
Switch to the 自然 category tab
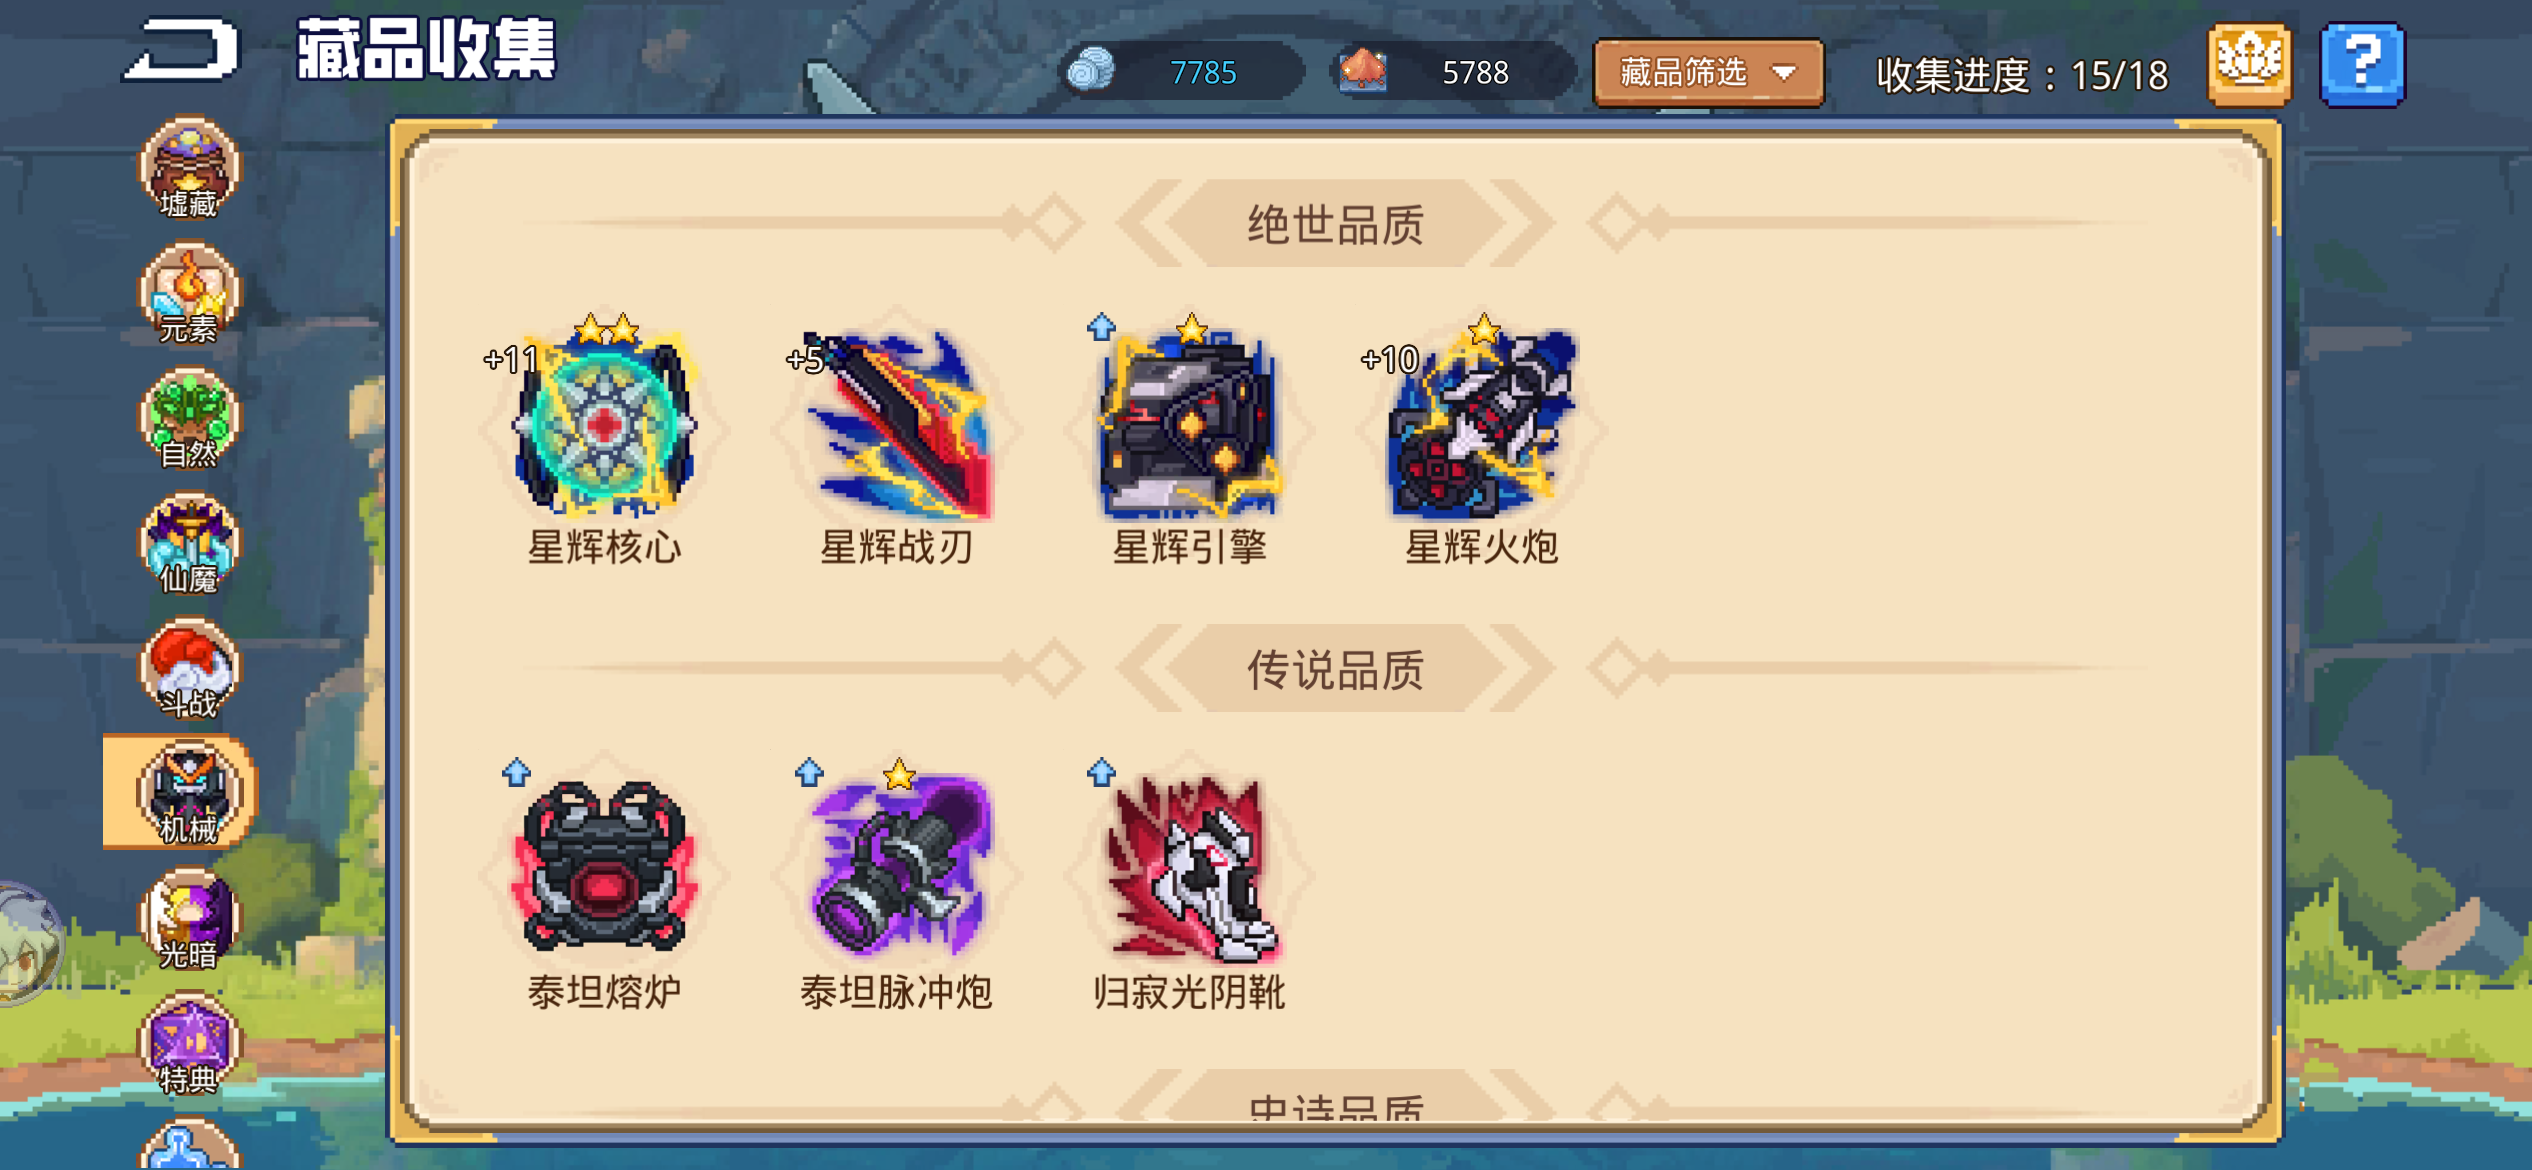189,418
